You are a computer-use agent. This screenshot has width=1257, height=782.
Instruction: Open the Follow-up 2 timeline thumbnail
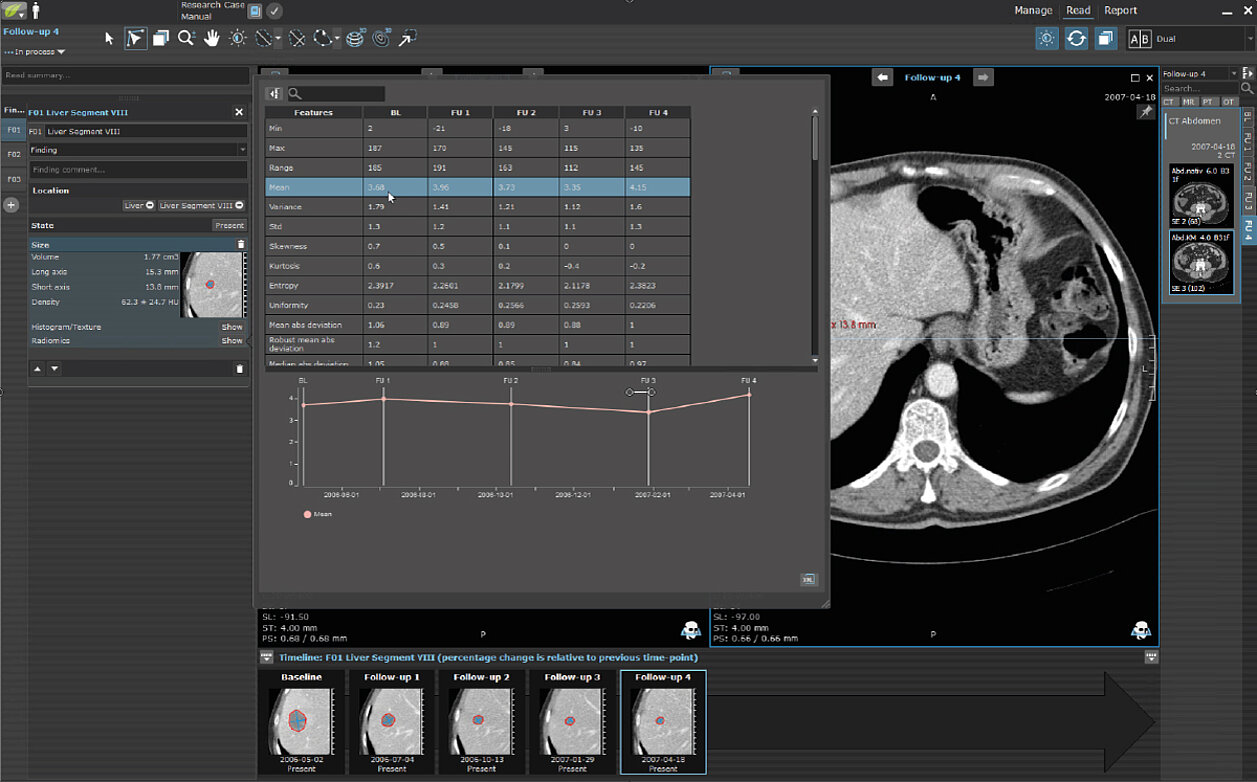pos(481,722)
